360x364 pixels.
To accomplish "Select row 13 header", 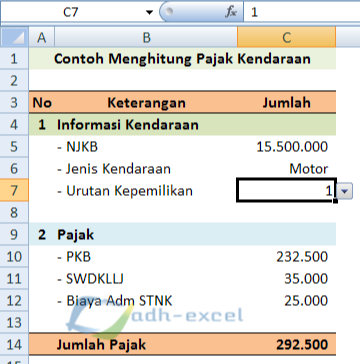I will pos(14,323).
